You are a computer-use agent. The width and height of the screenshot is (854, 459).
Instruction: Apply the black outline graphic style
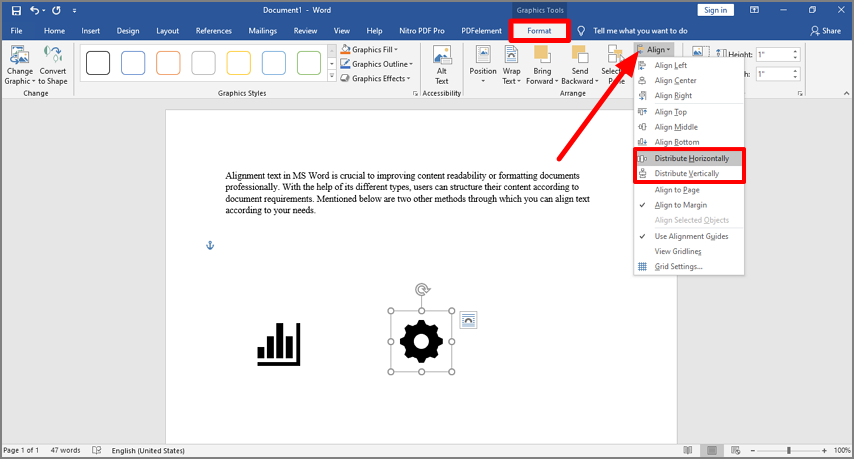point(98,63)
